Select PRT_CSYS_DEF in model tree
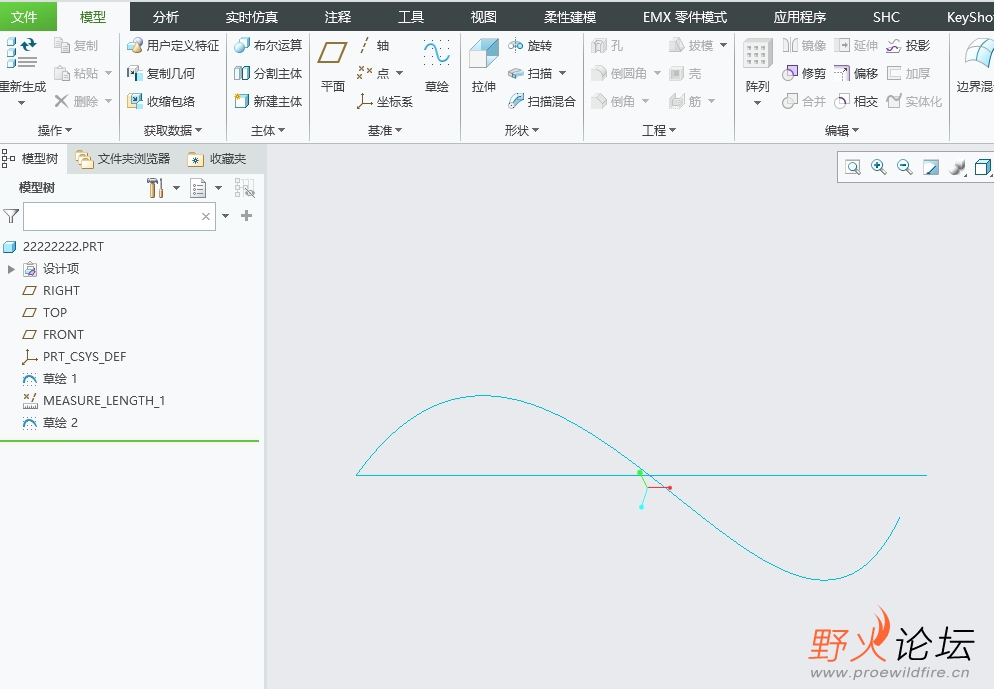994x689 pixels. tap(74, 357)
